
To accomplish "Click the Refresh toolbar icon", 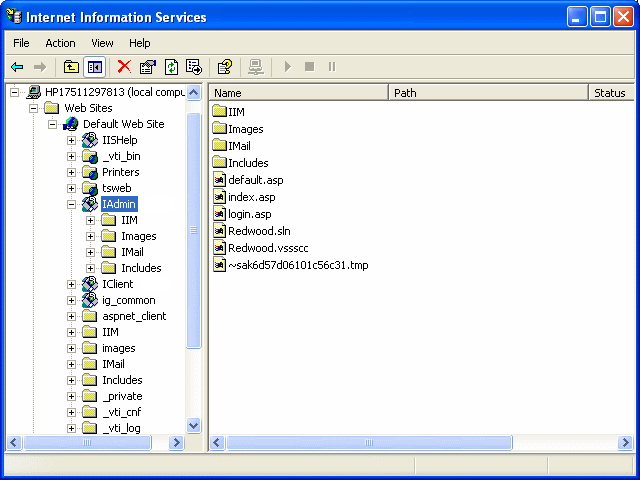I will pyautogui.click(x=171, y=67).
